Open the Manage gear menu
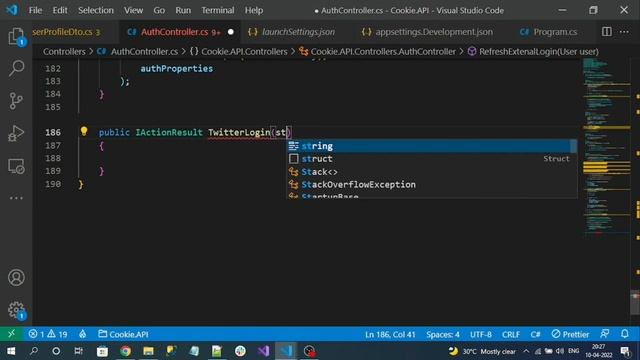This screenshot has width=640, height=360. click(x=16, y=310)
